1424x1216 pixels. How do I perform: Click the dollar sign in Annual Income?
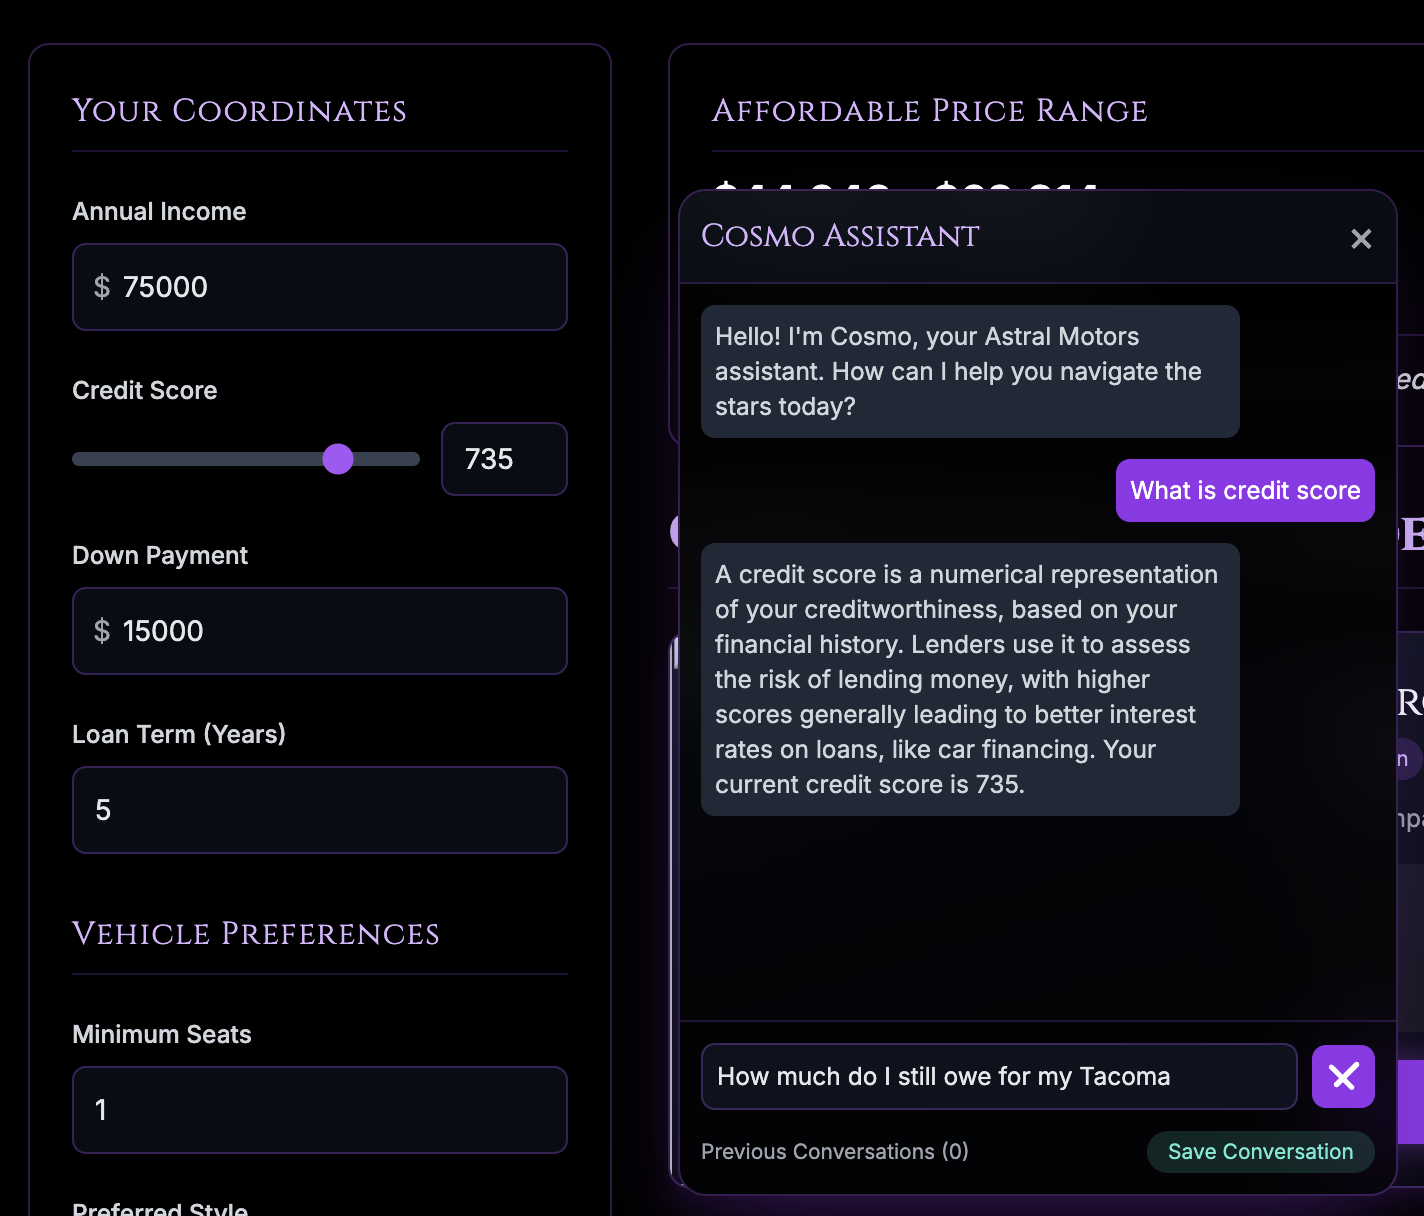[102, 288]
